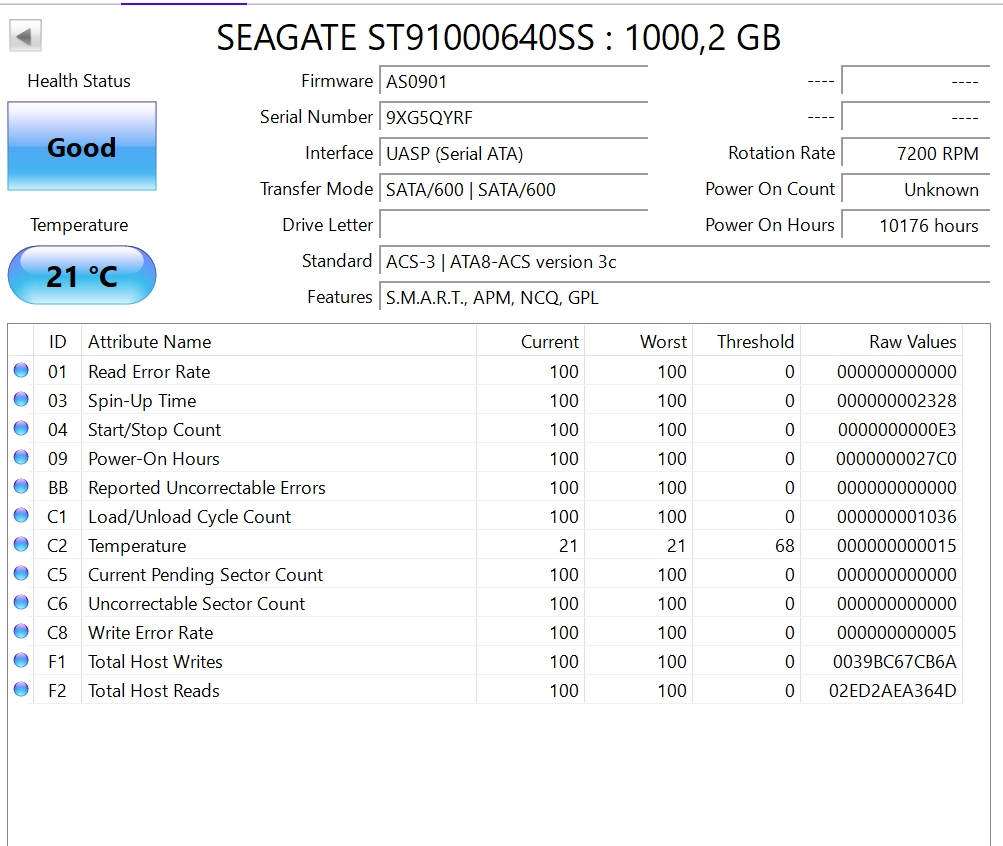Click ID cell BB
The height and width of the screenshot is (846, 1003).
point(58,488)
